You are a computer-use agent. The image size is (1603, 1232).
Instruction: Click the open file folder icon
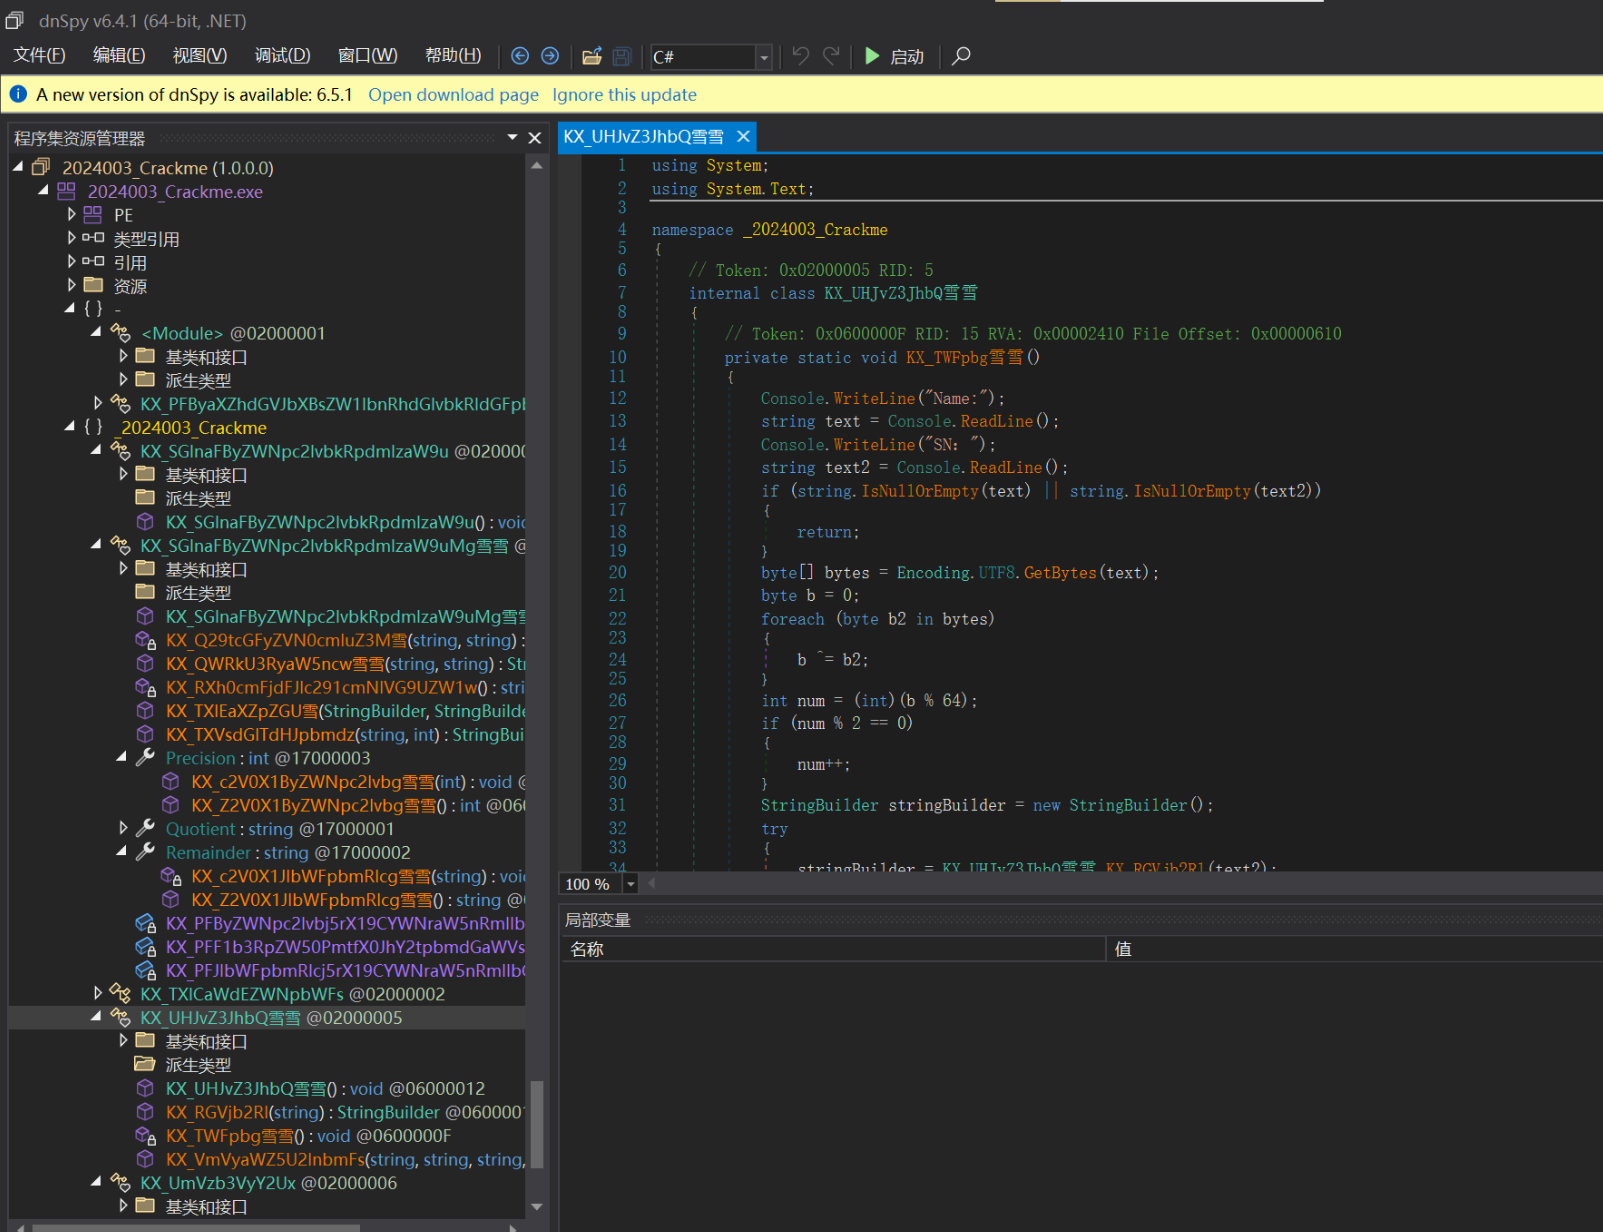coord(592,56)
